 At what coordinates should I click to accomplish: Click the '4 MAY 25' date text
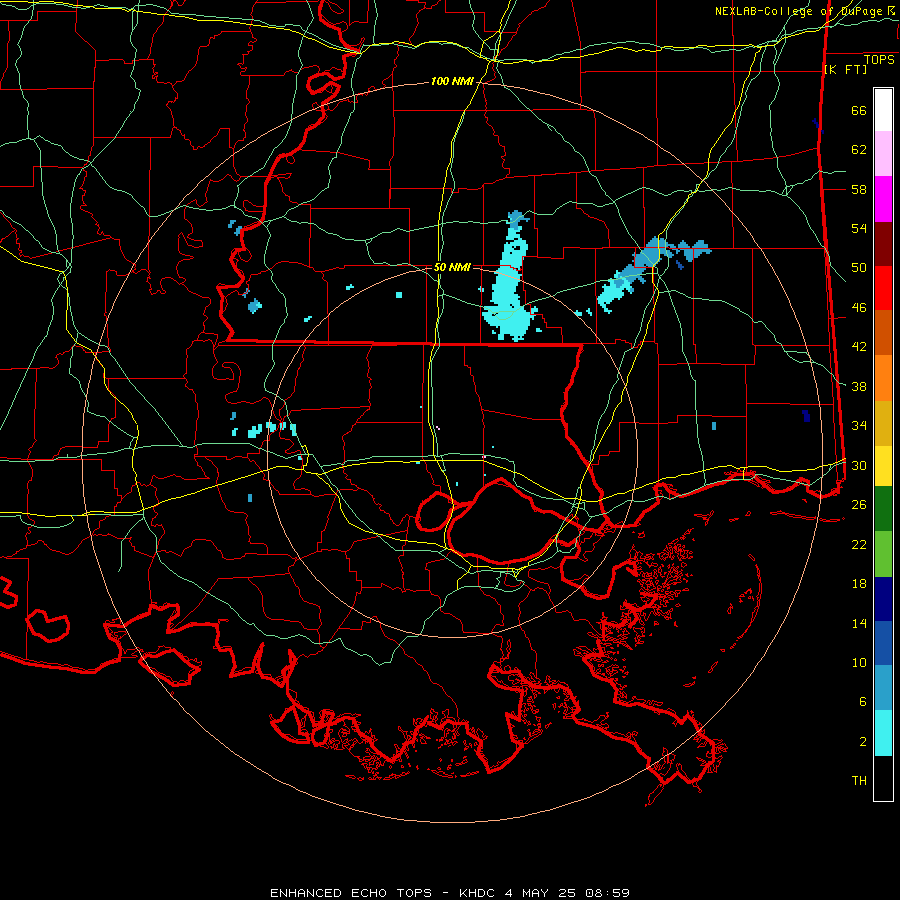point(540,893)
